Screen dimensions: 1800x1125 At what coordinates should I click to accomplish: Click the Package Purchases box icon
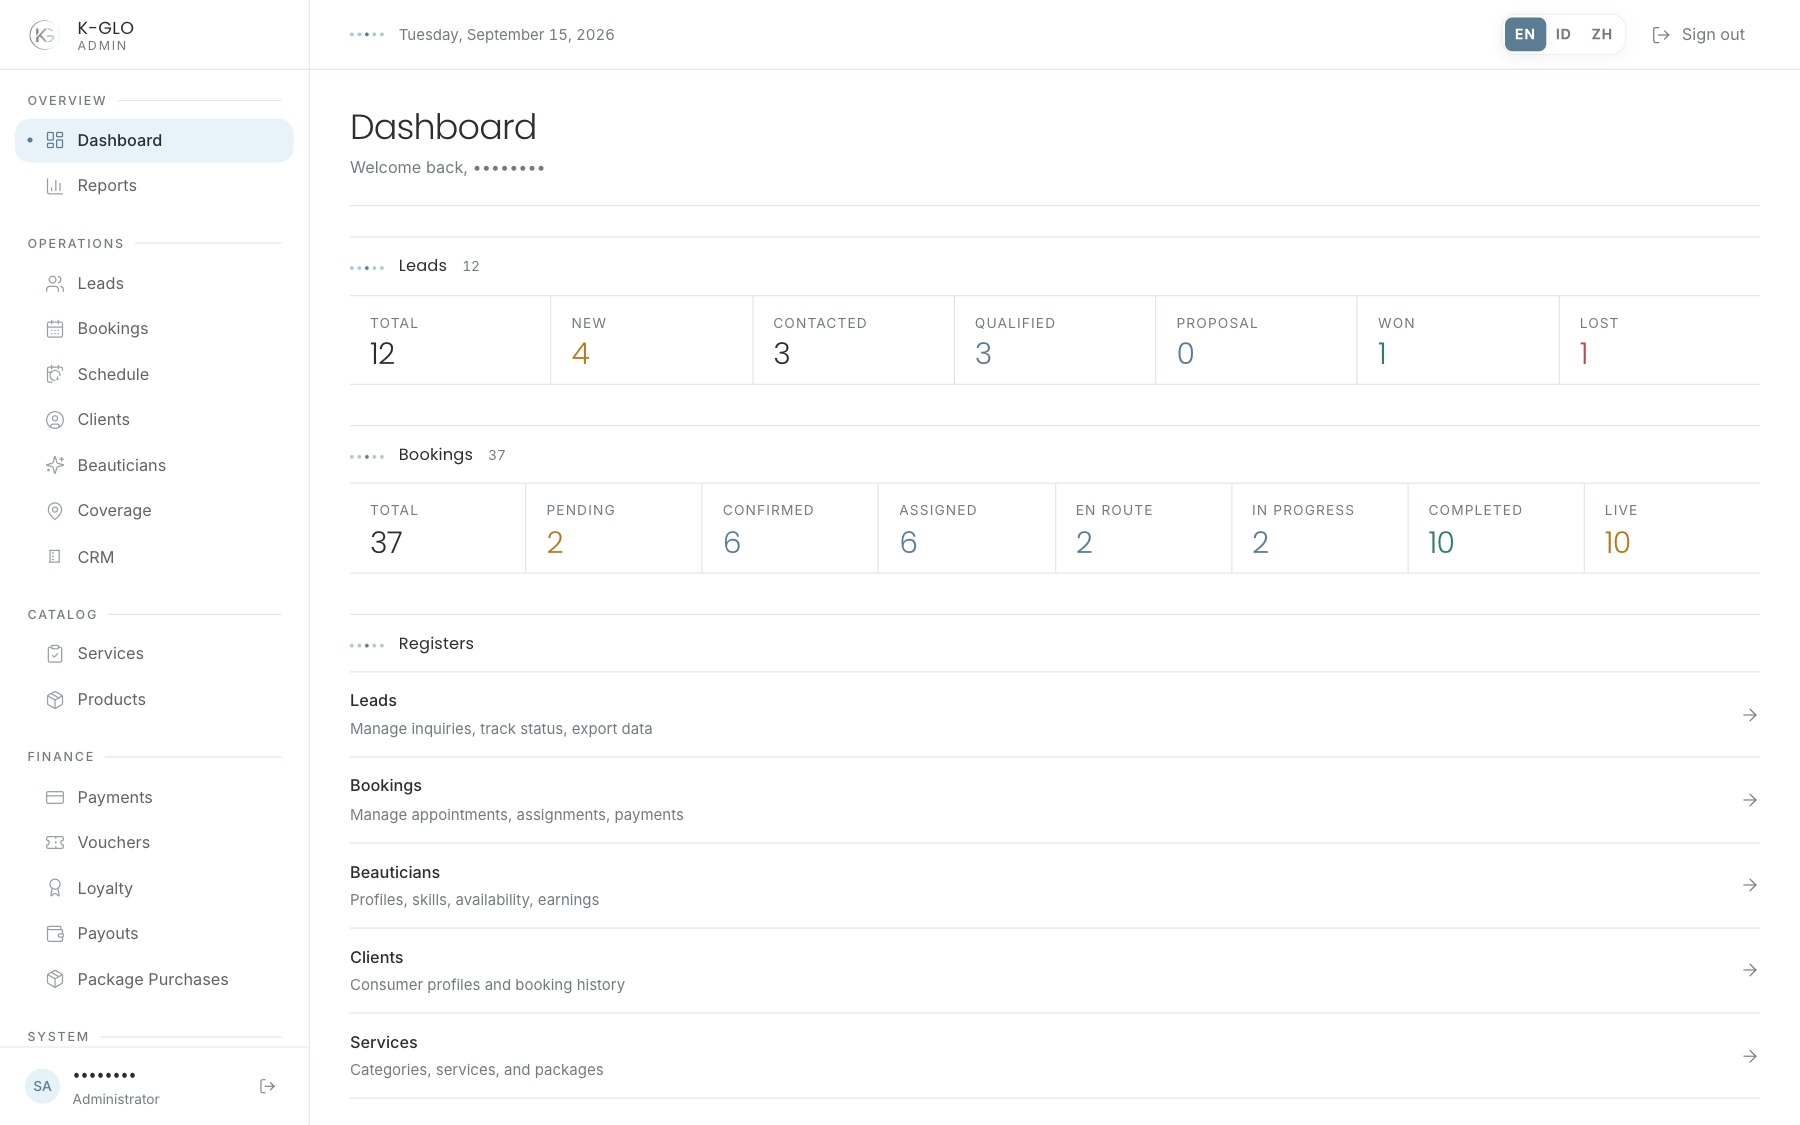pyautogui.click(x=55, y=979)
